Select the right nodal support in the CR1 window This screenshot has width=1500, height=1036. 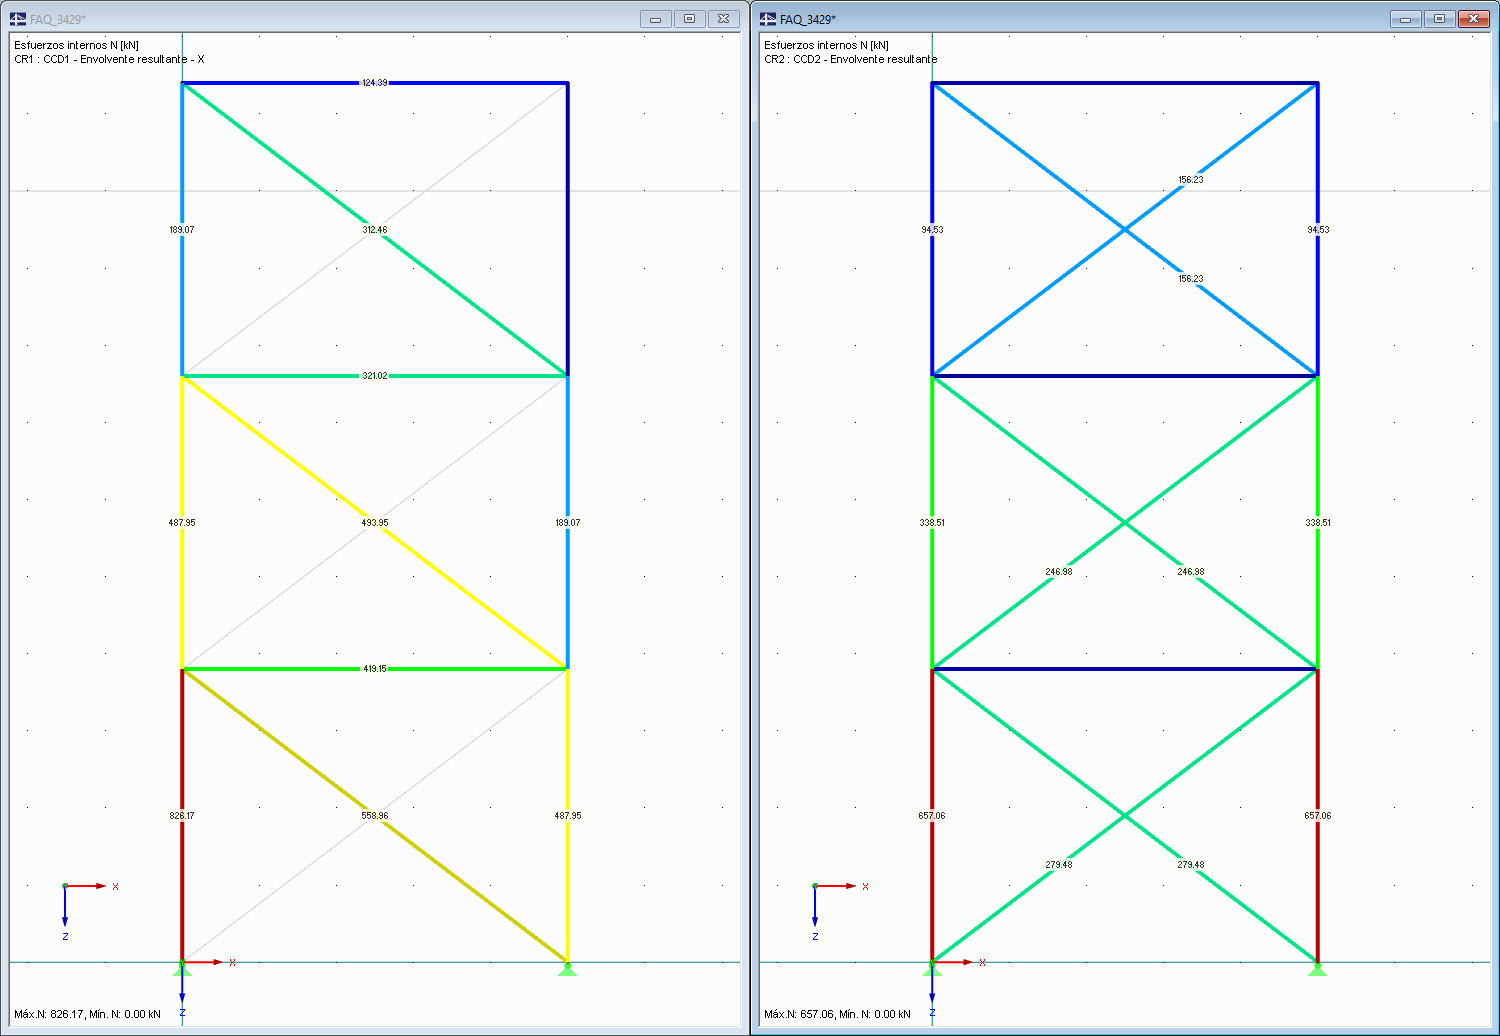click(568, 968)
